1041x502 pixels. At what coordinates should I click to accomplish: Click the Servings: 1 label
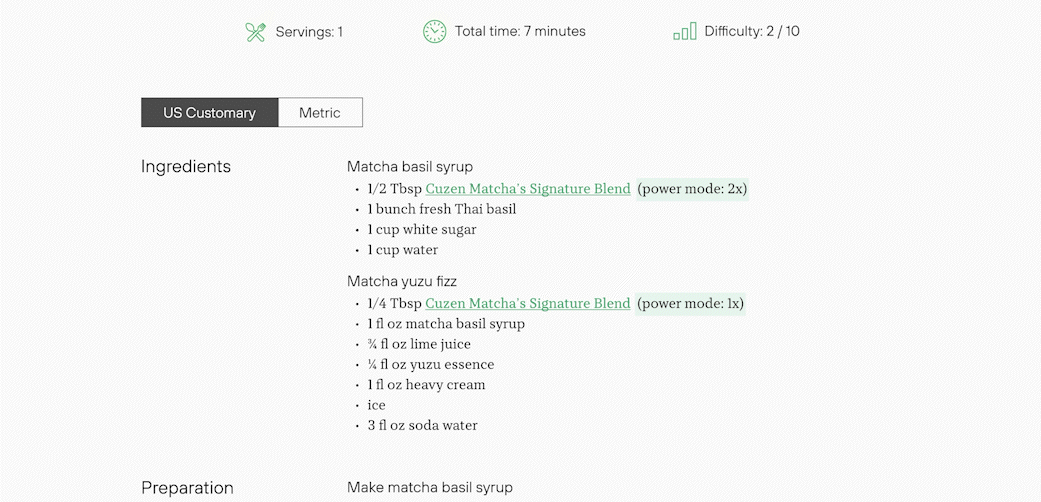pos(309,31)
